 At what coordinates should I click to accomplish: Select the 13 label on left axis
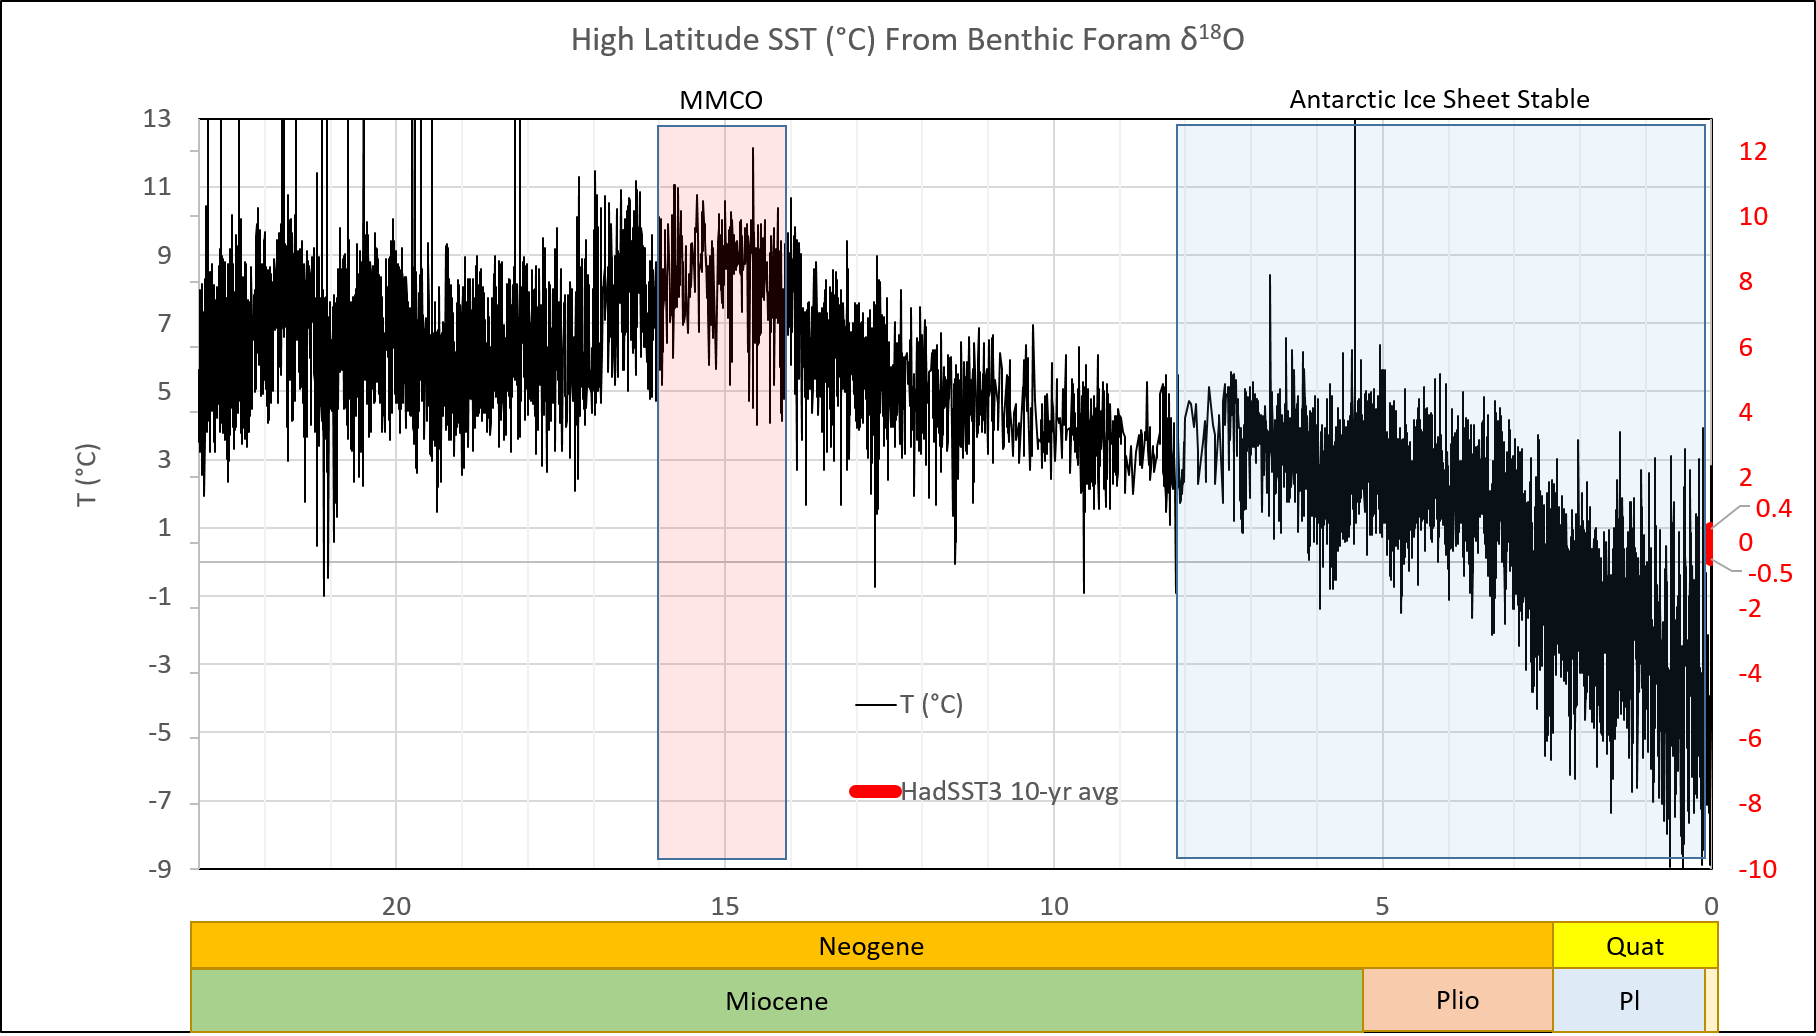157,119
